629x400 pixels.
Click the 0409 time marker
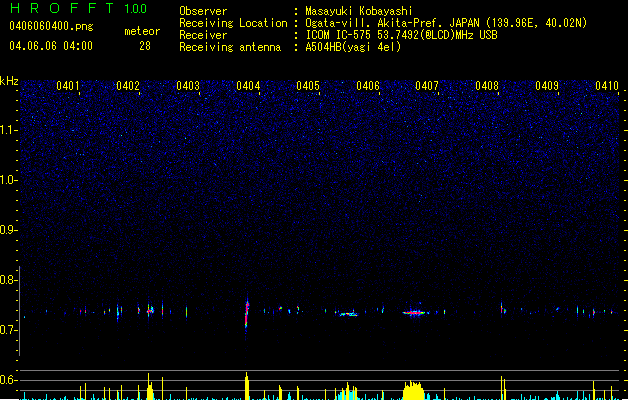click(547, 86)
